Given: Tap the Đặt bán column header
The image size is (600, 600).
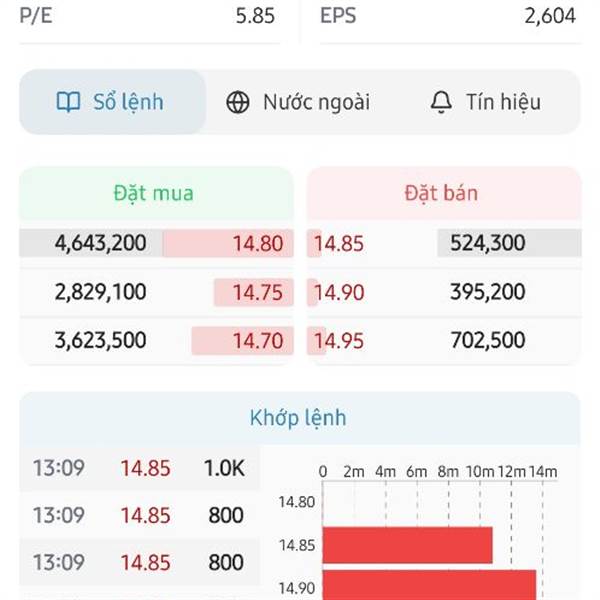Looking at the screenshot, I should point(441,193).
